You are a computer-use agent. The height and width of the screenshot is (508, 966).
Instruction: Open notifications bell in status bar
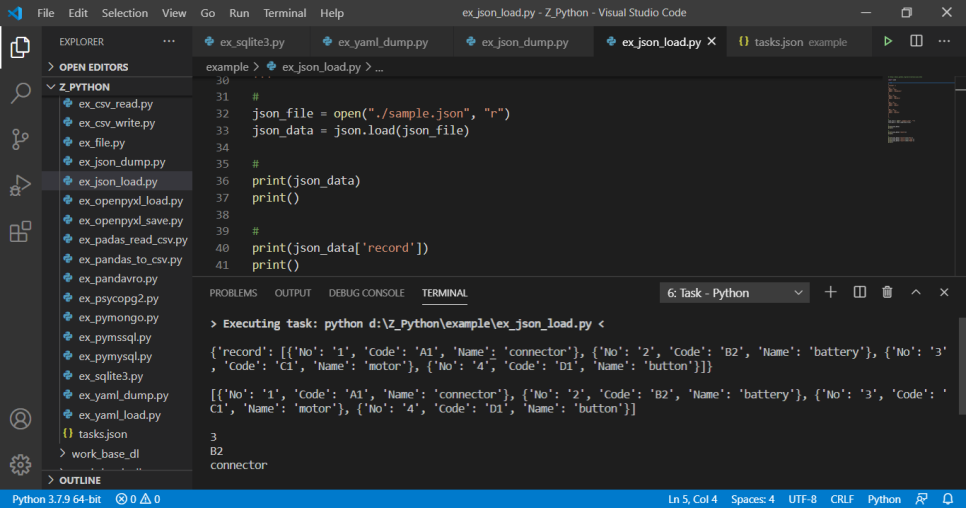click(948, 499)
